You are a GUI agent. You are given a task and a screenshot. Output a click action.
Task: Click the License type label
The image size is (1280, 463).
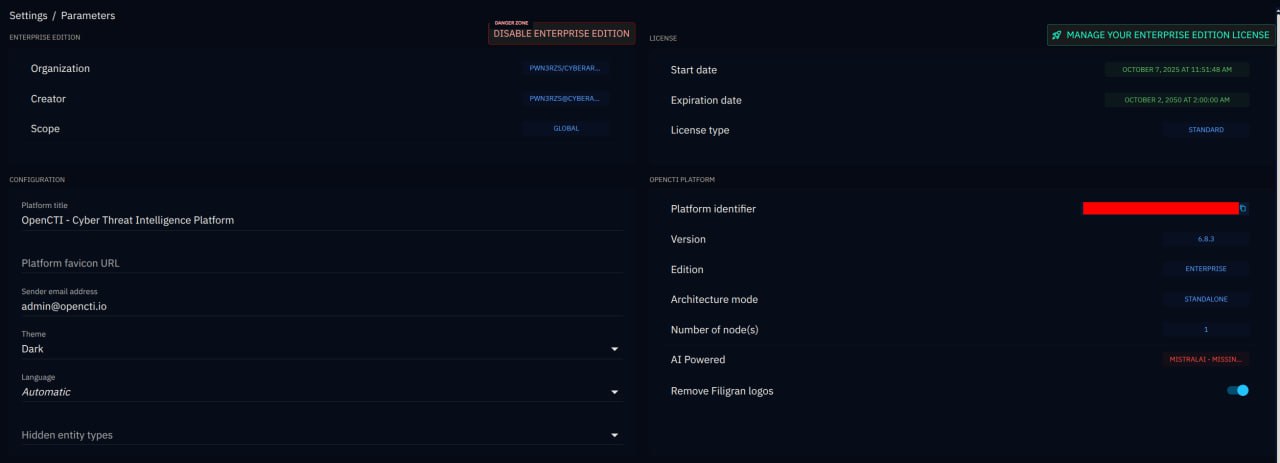700,130
